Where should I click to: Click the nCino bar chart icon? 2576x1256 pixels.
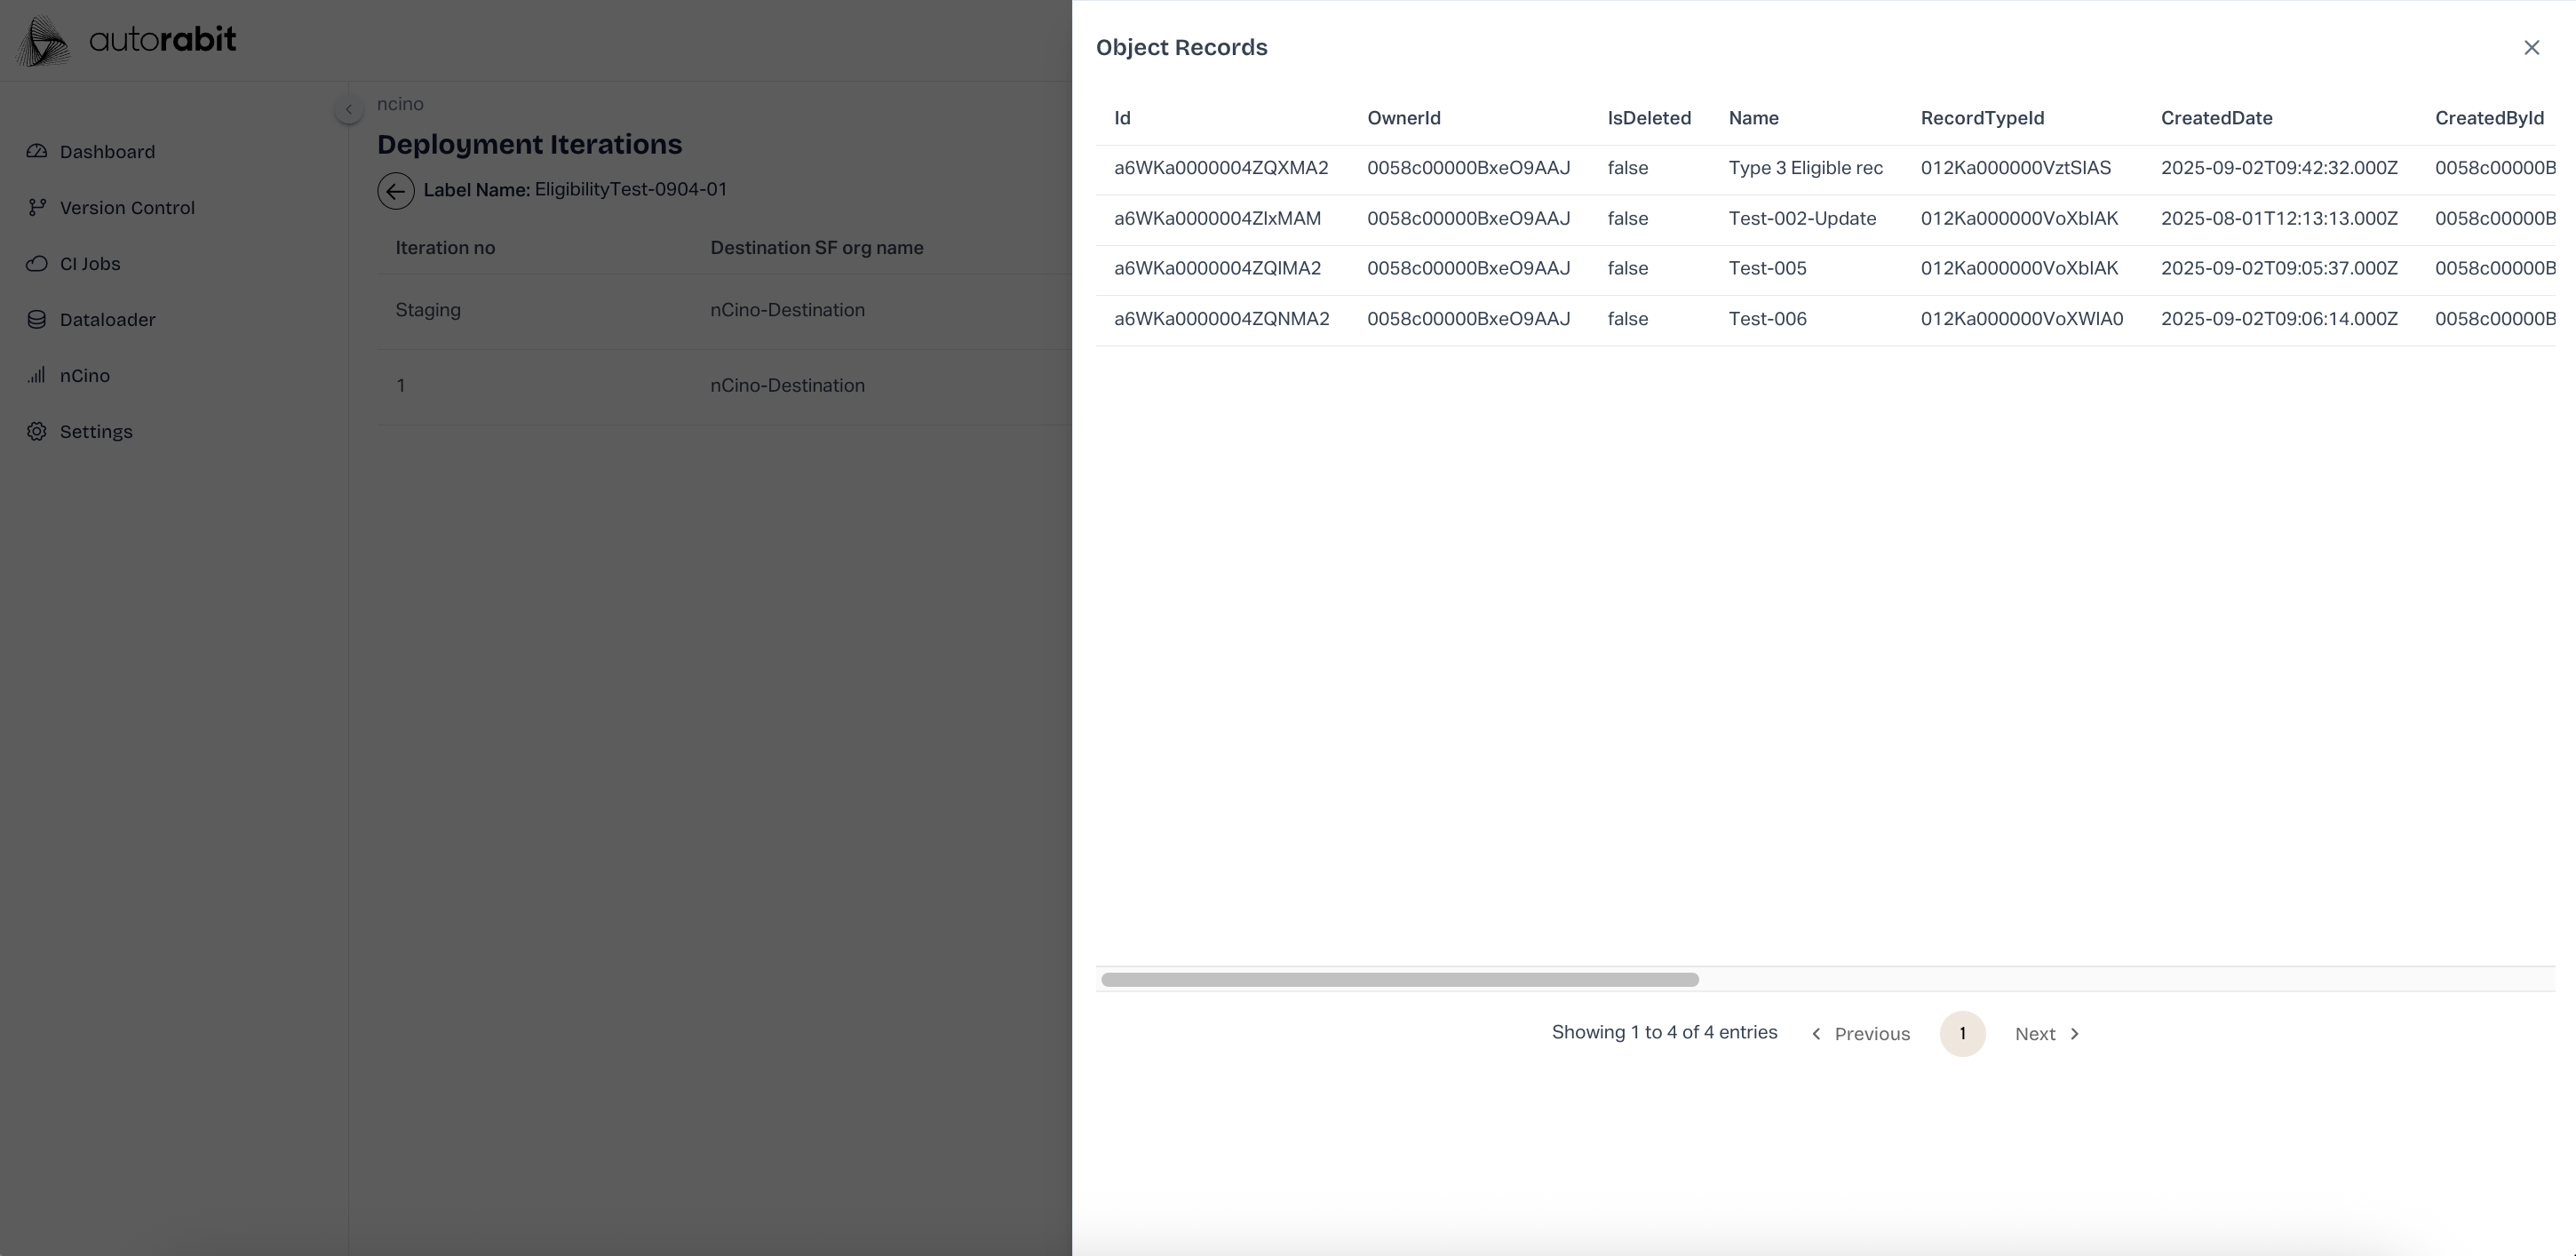[37, 375]
